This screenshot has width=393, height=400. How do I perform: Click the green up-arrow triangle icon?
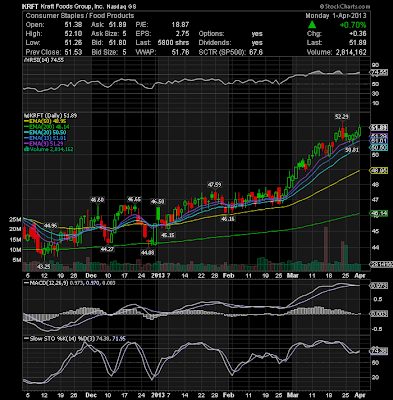(x=312, y=25)
